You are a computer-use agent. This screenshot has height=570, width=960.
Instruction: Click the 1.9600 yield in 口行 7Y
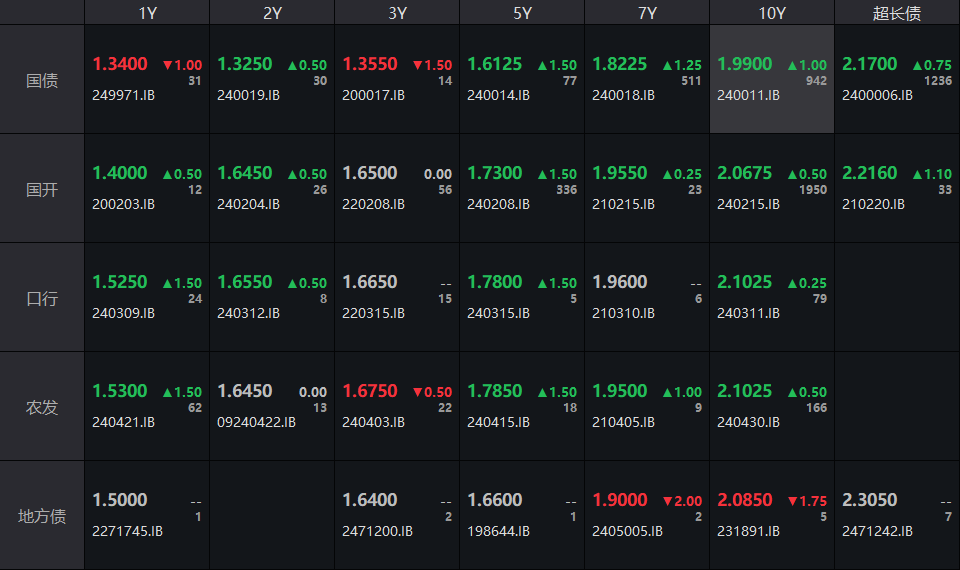[x=620, y=282]
